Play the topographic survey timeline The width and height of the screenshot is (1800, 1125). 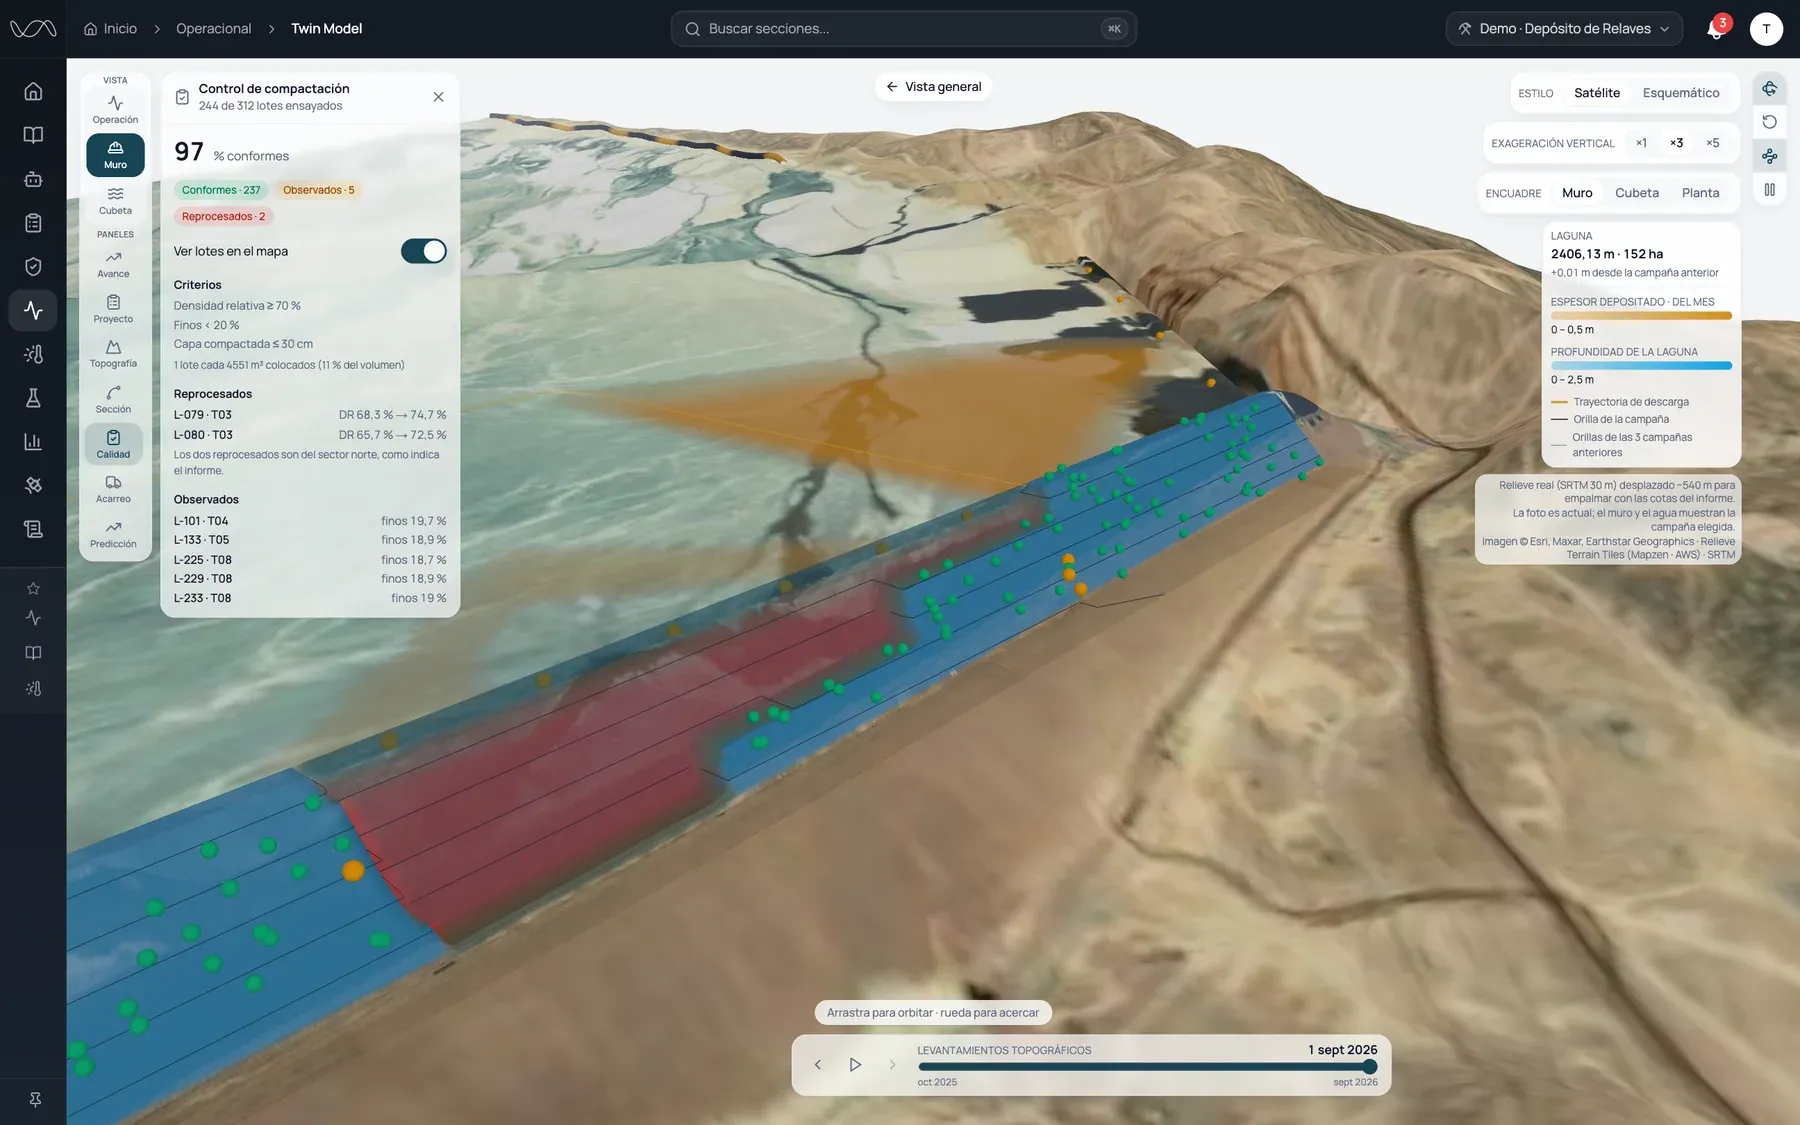(x=855, y=1065)
